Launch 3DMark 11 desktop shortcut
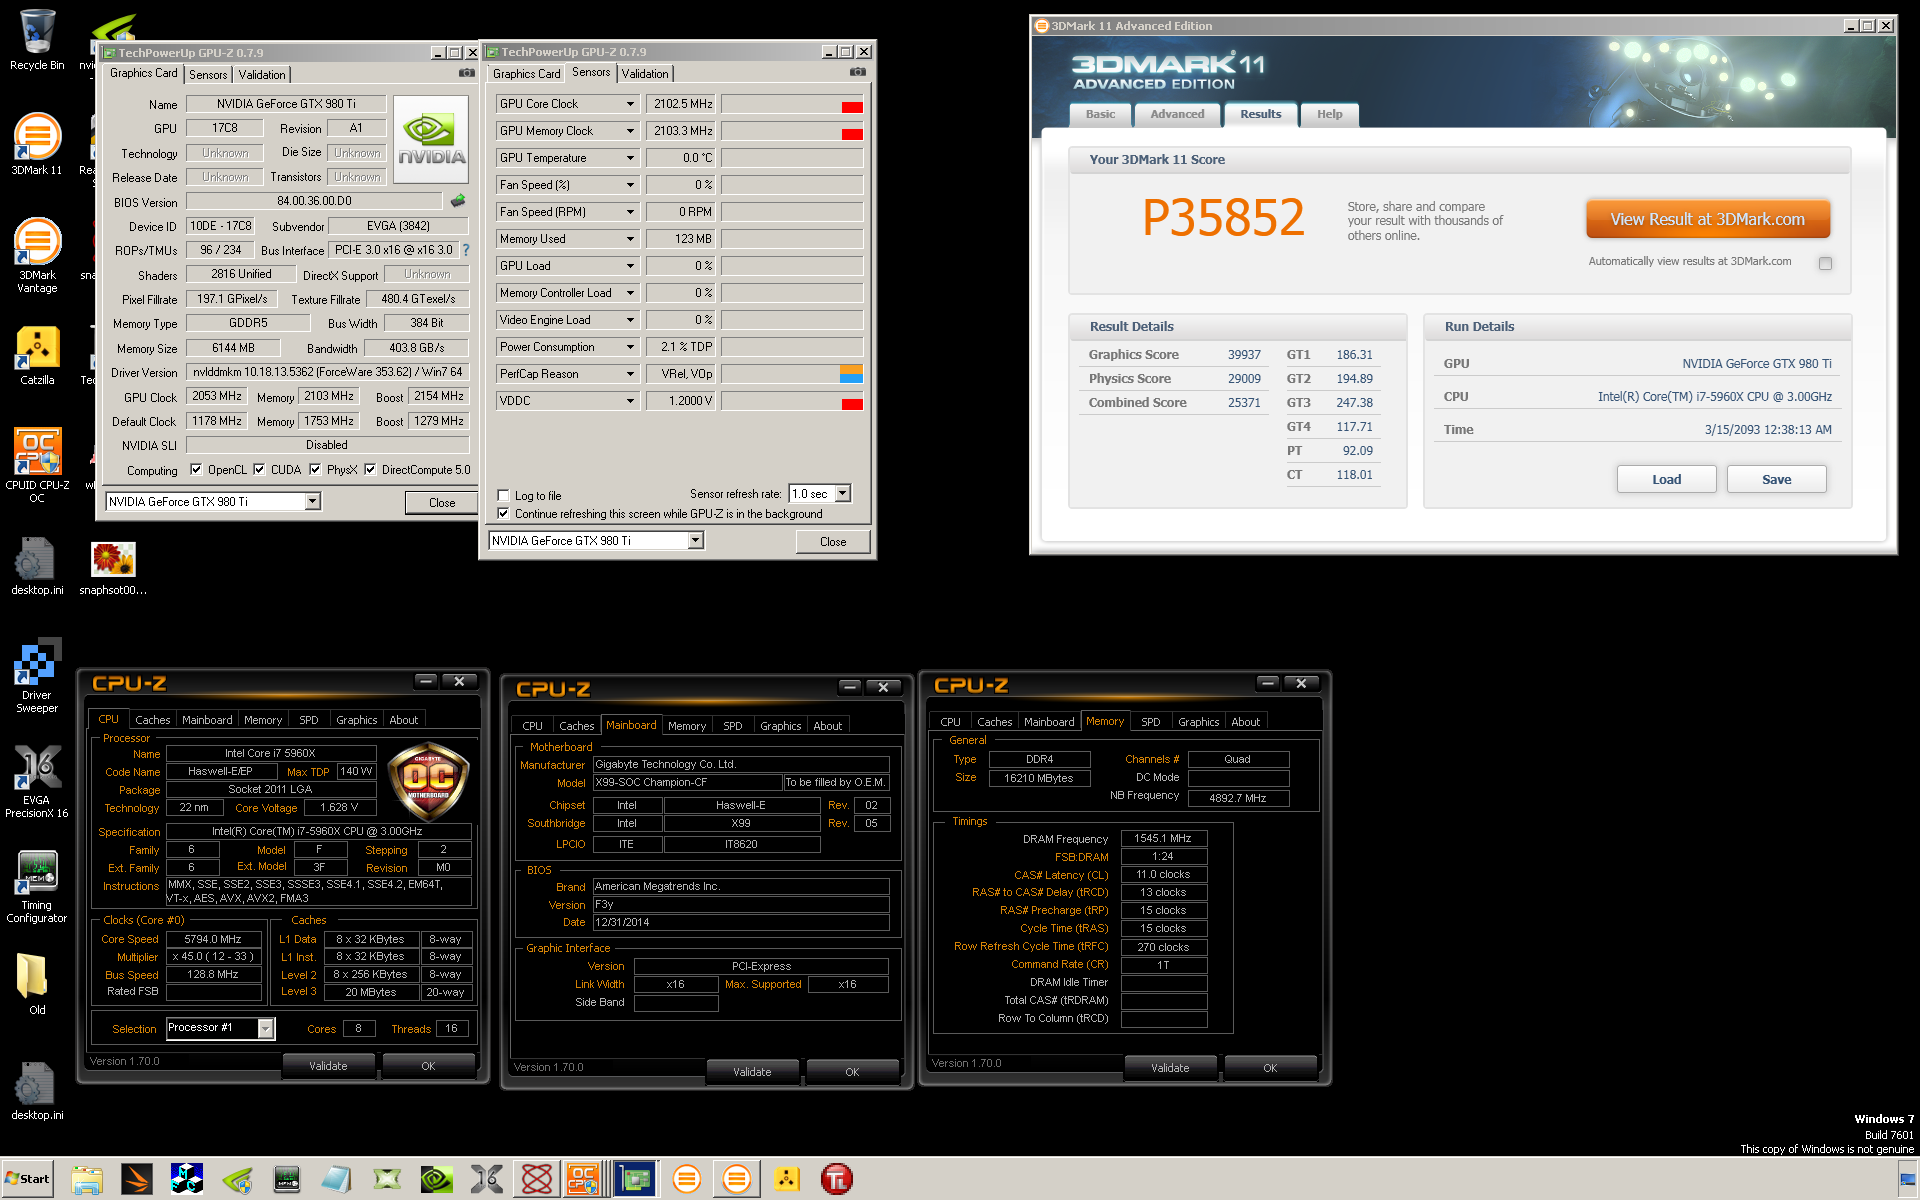This screenshot has height=1200, width=1920. tap(37, 145)
